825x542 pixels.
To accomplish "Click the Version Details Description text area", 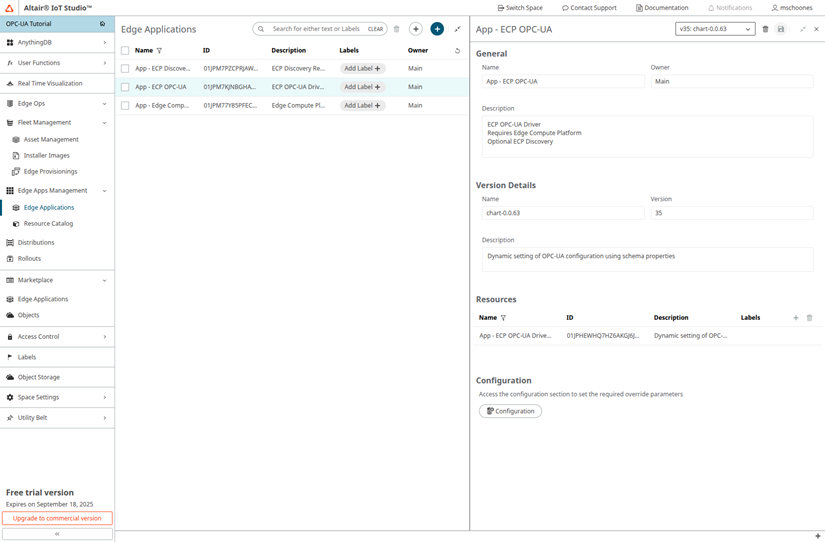I will click(x=648, y=259).
